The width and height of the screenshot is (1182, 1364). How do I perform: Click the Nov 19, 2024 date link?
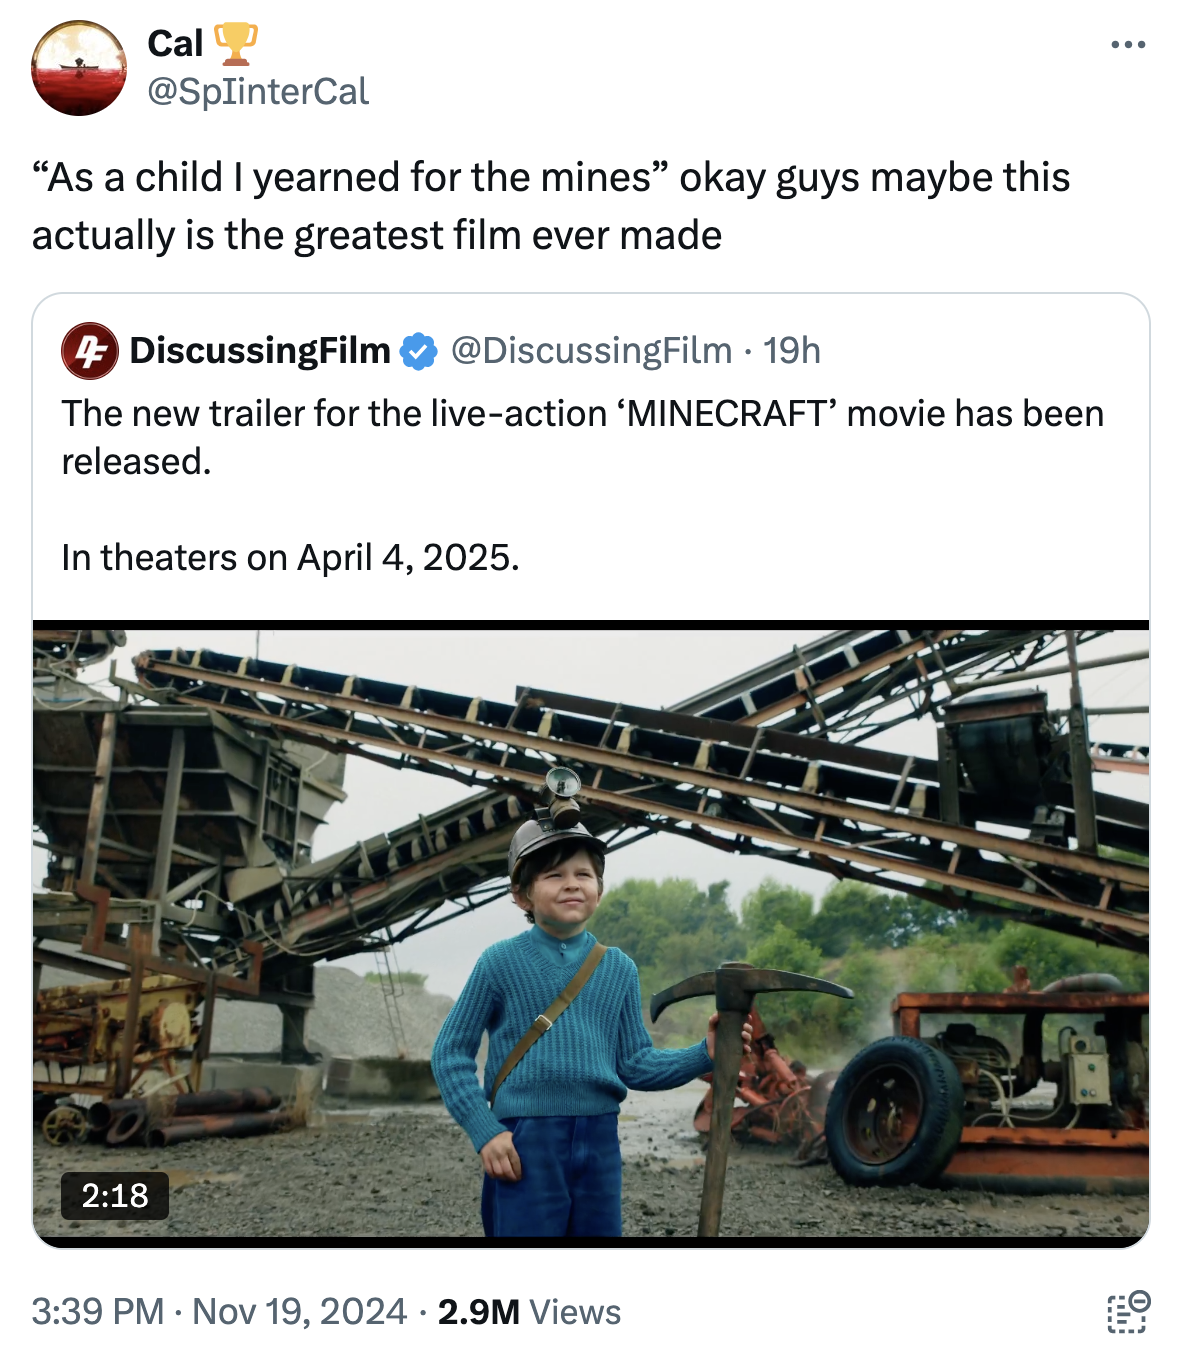300,1312
